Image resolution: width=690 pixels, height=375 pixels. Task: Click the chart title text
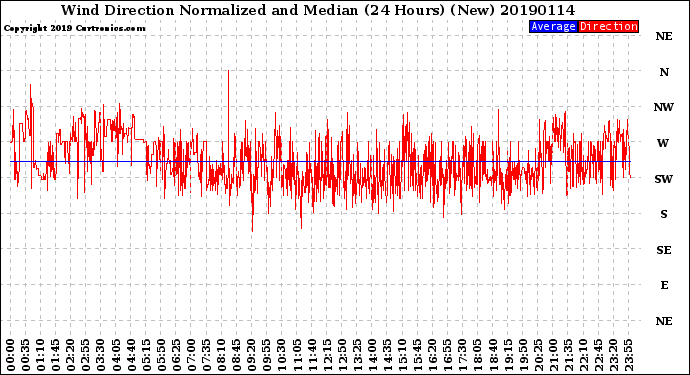click(318, 10)
